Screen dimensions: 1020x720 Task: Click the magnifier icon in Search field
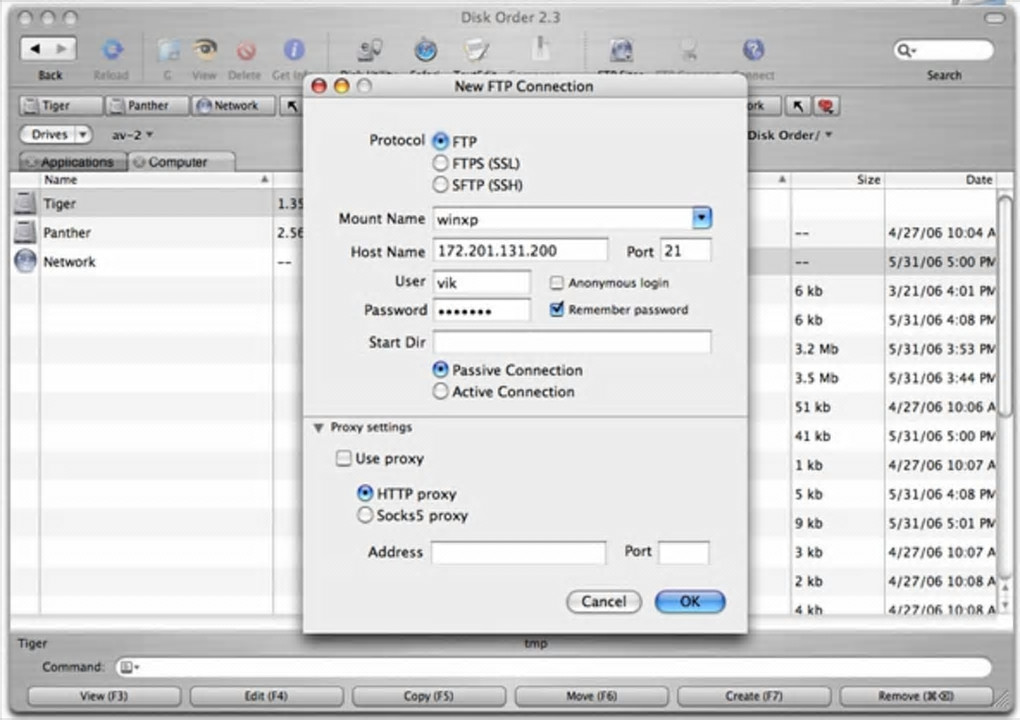click(905, 50)
